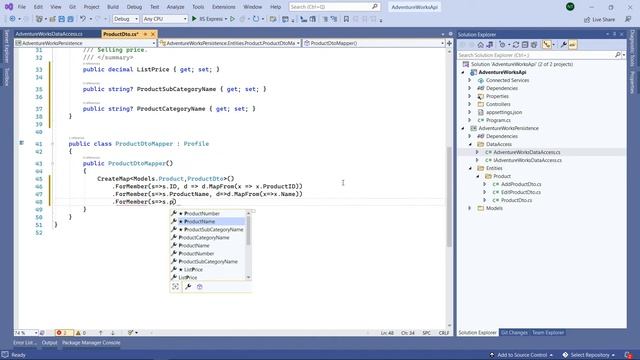
Task: Collapse the DataAccess folder
Action: 470,144
